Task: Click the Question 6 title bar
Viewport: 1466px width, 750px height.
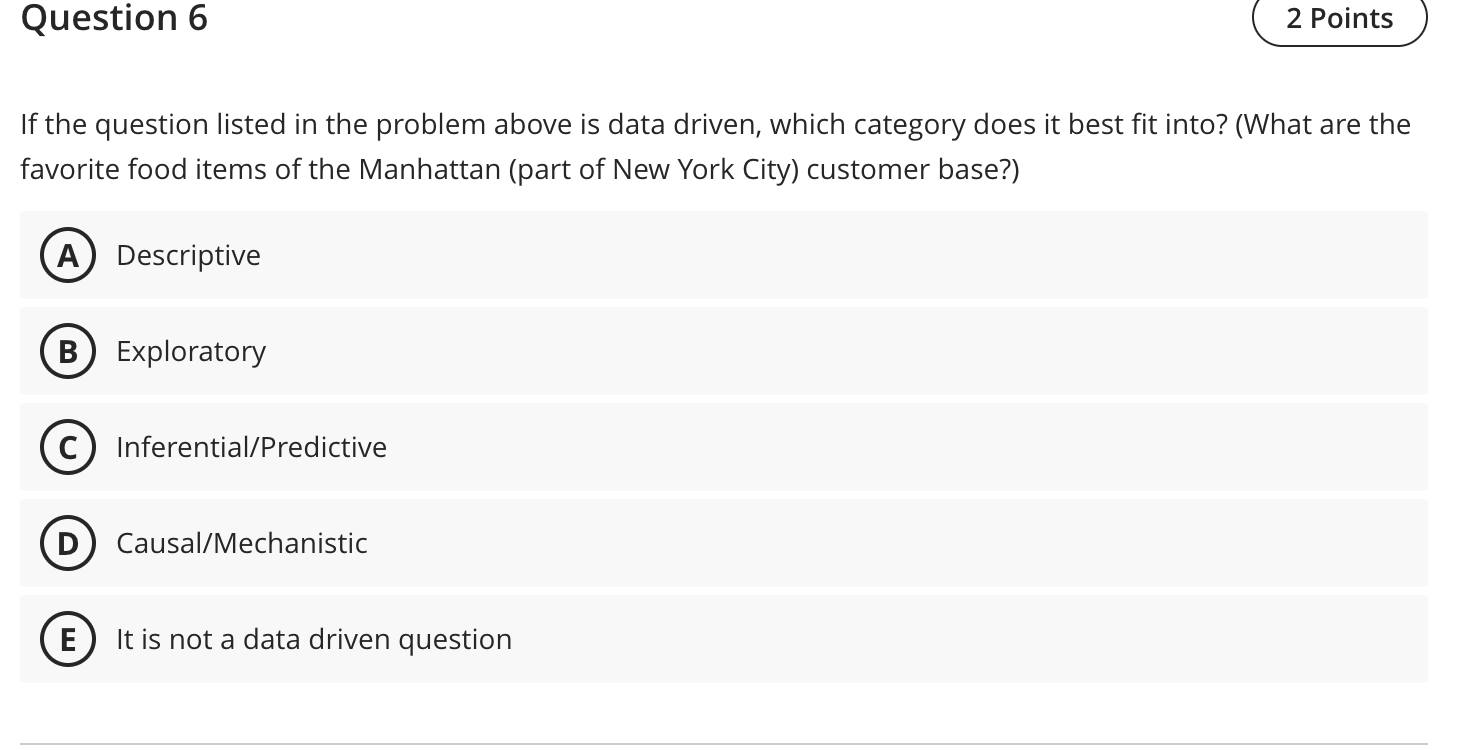Action: pyautogui.click(x=113, y=18)
